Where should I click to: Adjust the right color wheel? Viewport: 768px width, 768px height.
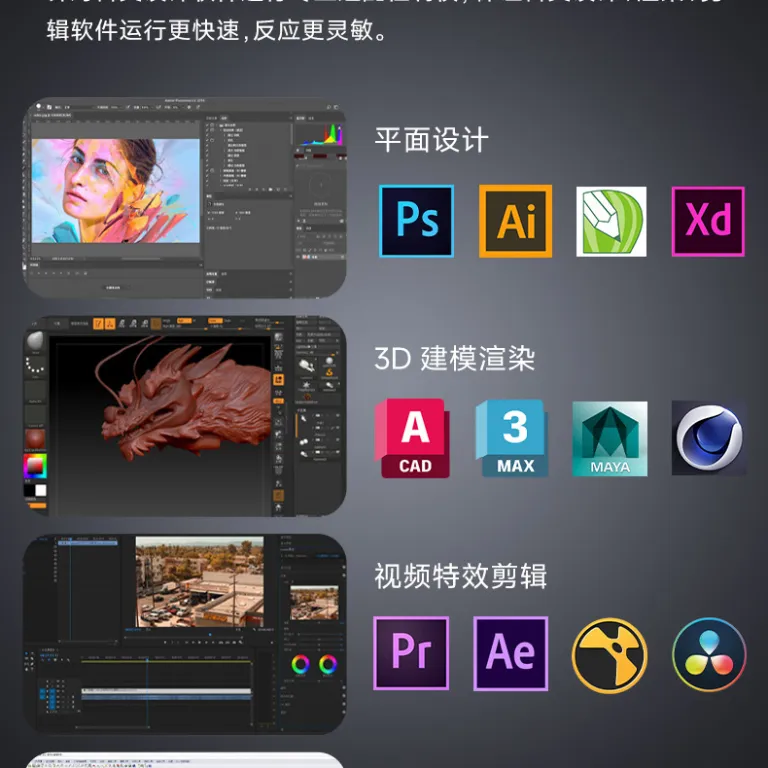click(x=328, y=665)
